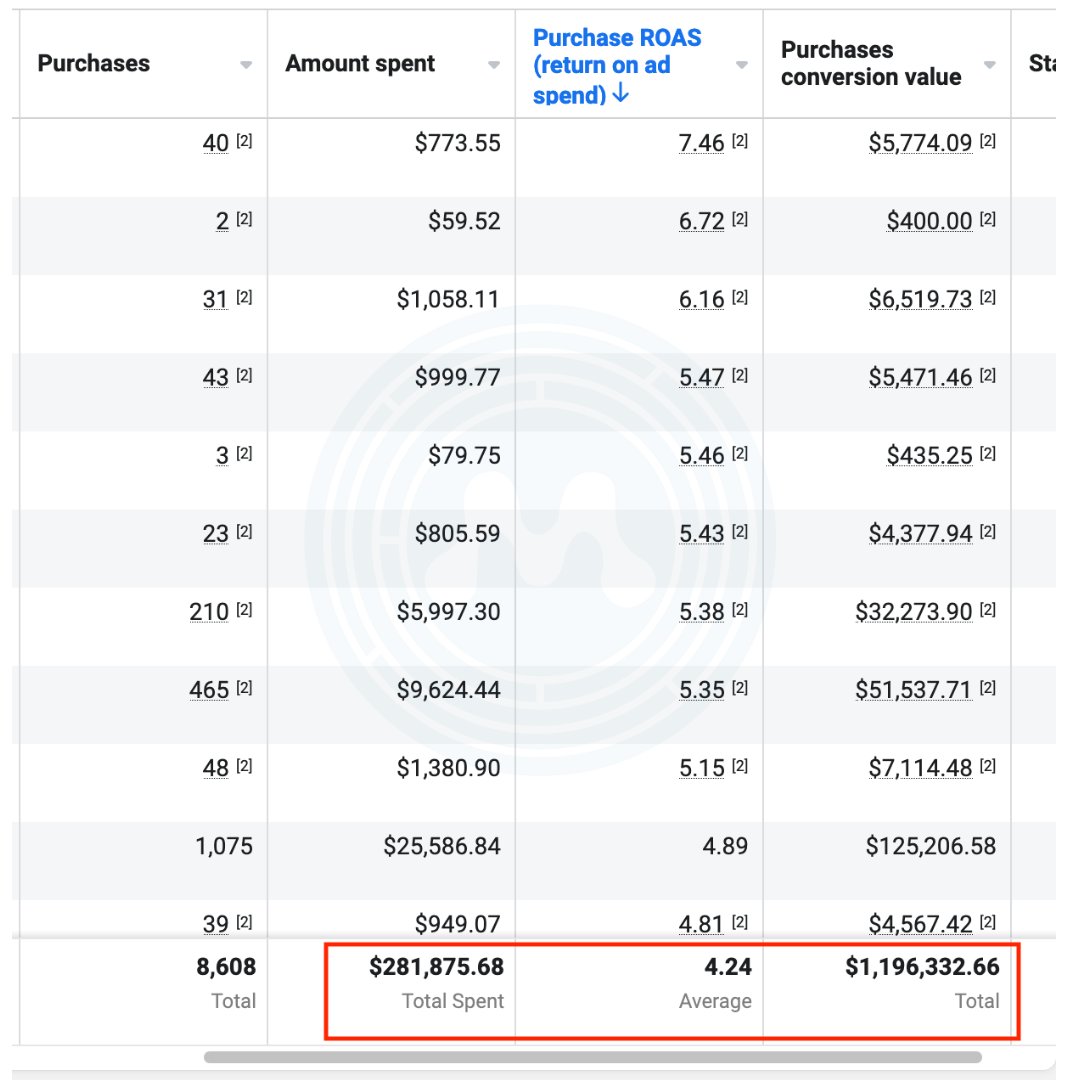Click conversion value $32,273.90
Screen dimensions: 1080x1080
coord(913,612)
